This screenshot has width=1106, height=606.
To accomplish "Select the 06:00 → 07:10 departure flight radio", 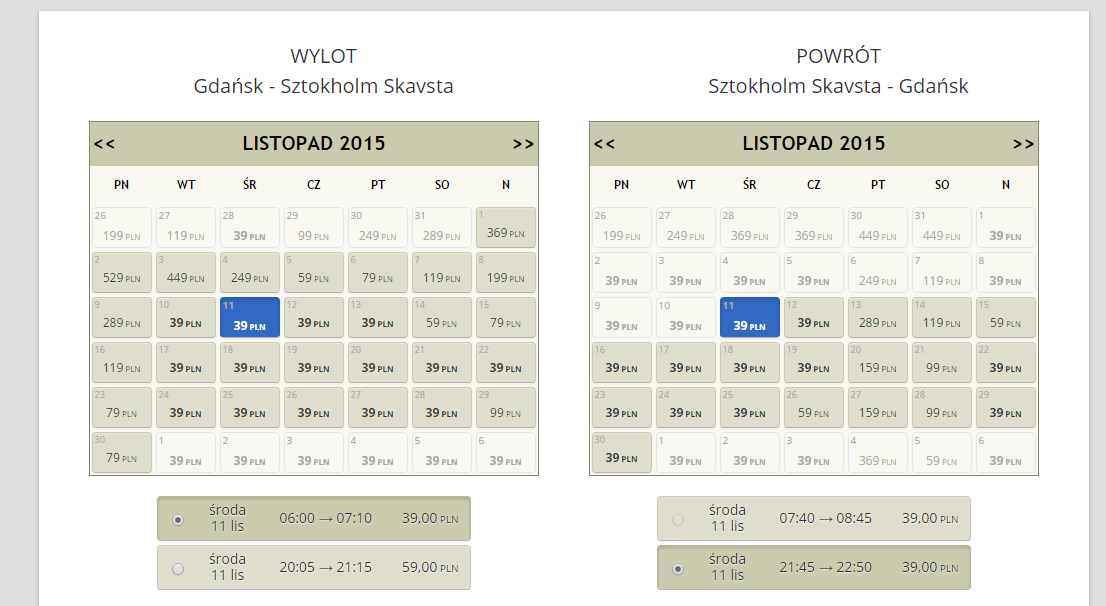I will pos(178,520).
